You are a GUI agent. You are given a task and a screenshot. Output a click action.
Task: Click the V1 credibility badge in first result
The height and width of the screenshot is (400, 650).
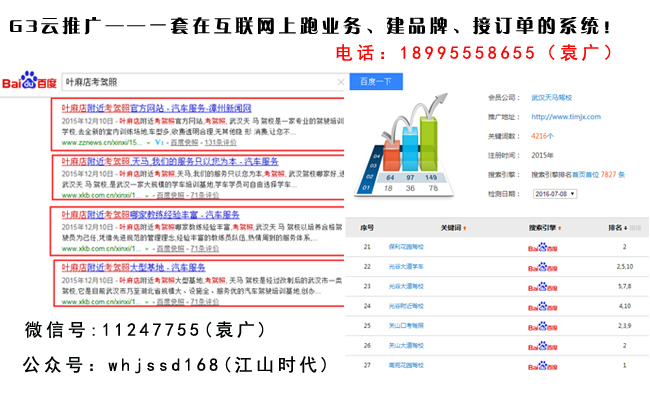point(160,142)
